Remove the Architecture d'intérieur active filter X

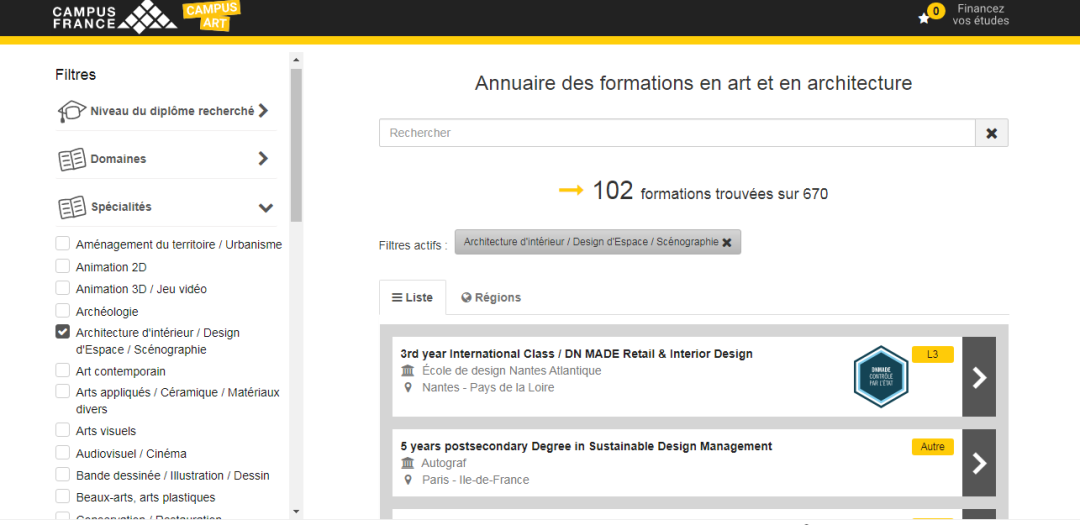coord(727,243)
